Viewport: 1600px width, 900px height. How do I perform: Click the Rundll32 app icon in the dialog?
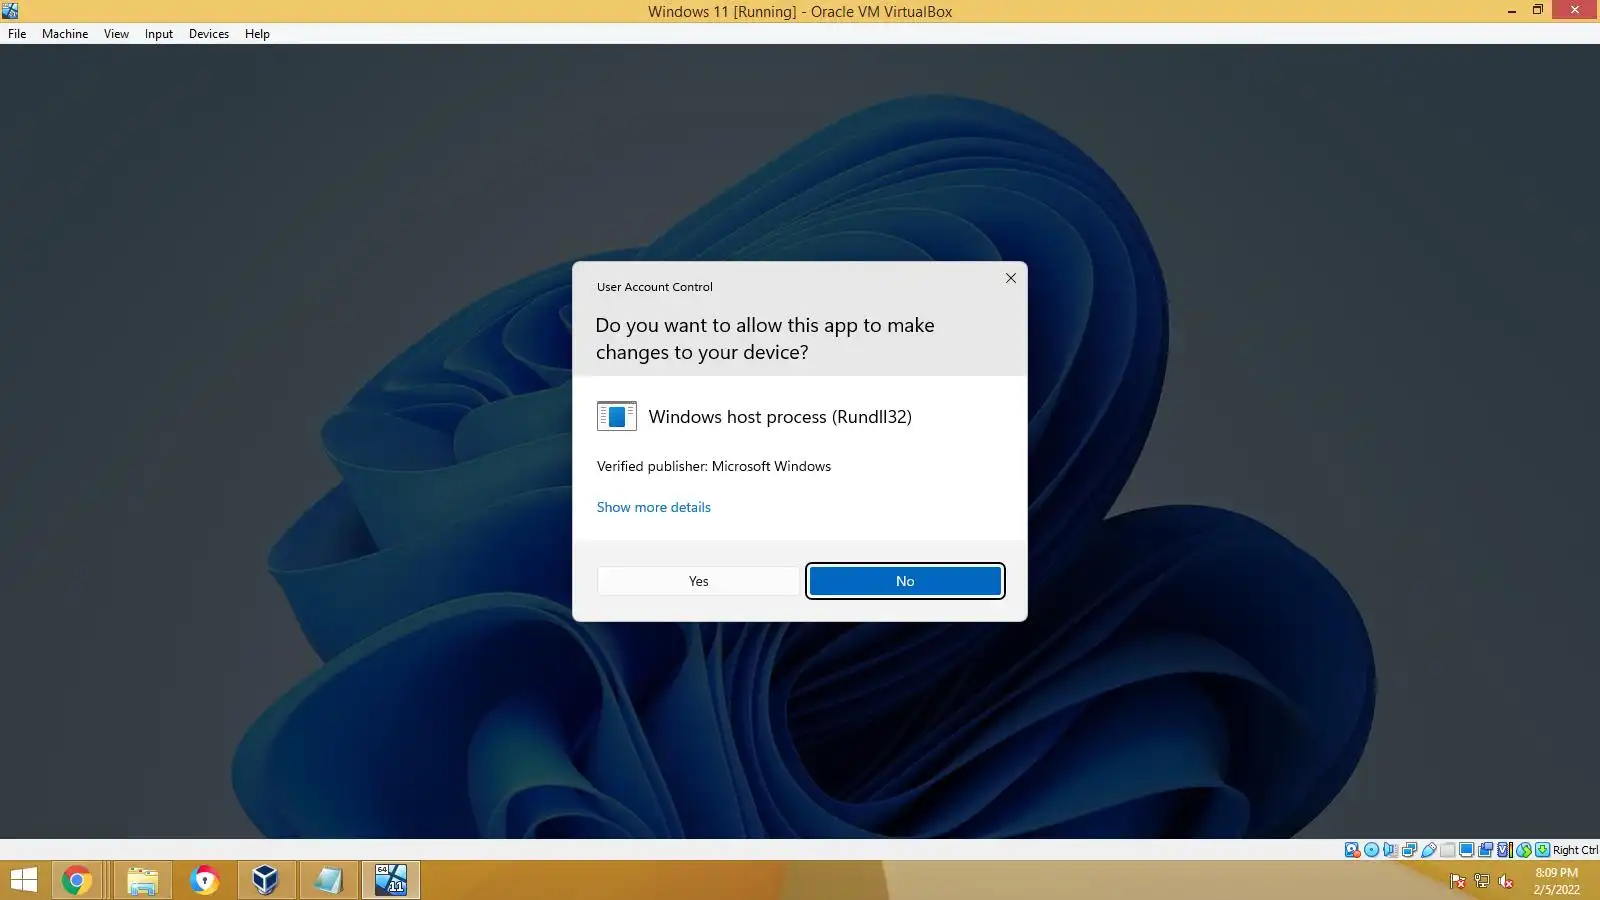pos(616,416)
